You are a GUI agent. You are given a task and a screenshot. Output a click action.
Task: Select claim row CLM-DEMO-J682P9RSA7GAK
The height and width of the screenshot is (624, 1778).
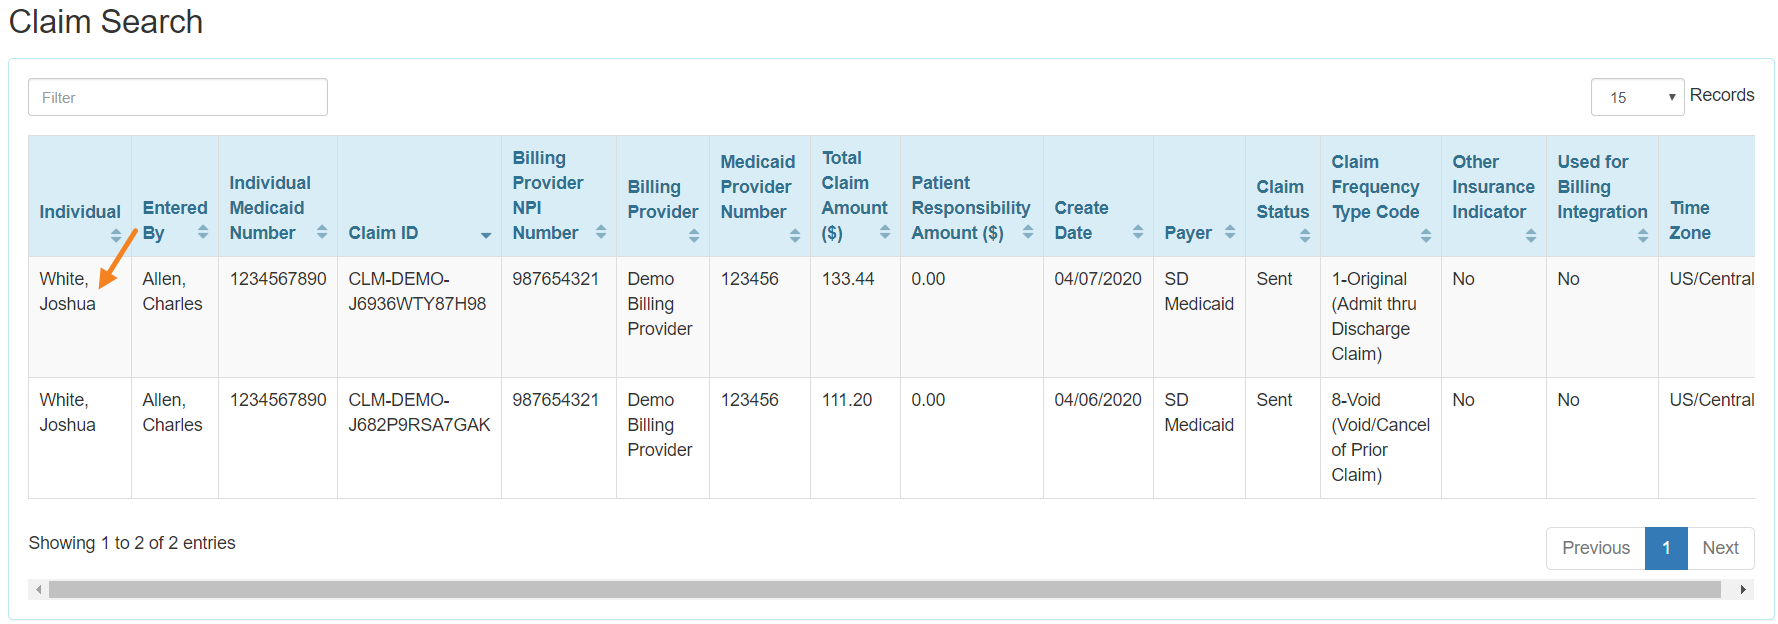(419, 412)
